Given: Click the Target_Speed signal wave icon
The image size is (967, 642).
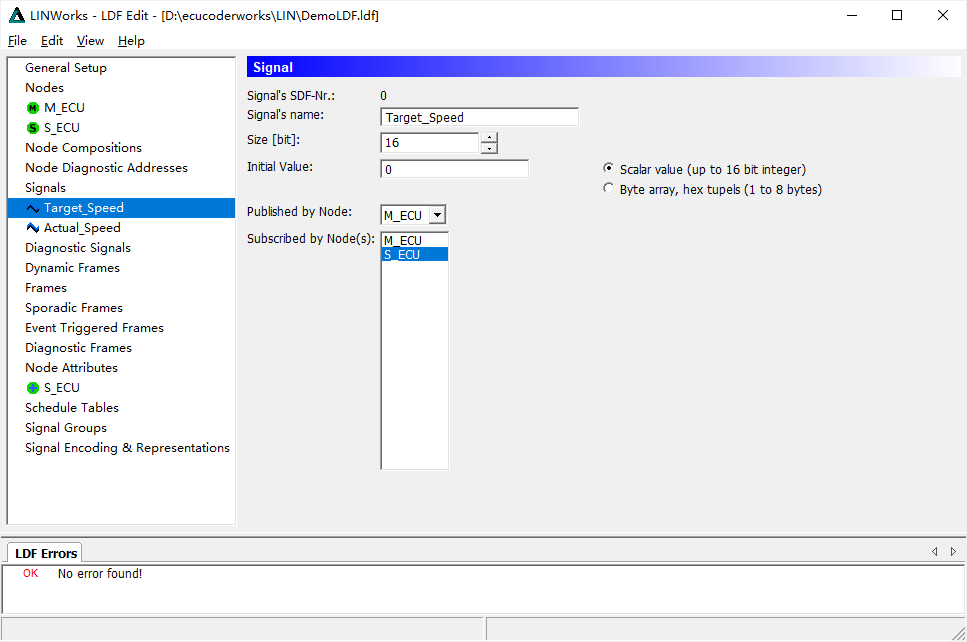Looking at the screenshot, I should [x=33, y=208].
